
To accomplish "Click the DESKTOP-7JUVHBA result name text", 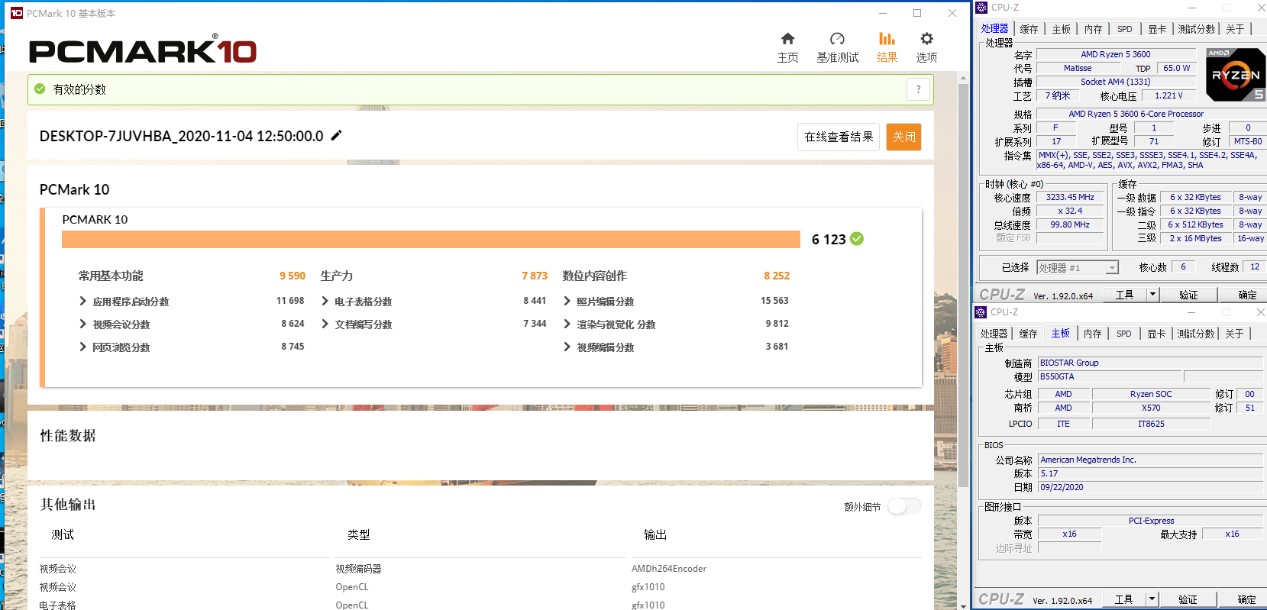I will (181, 136).
